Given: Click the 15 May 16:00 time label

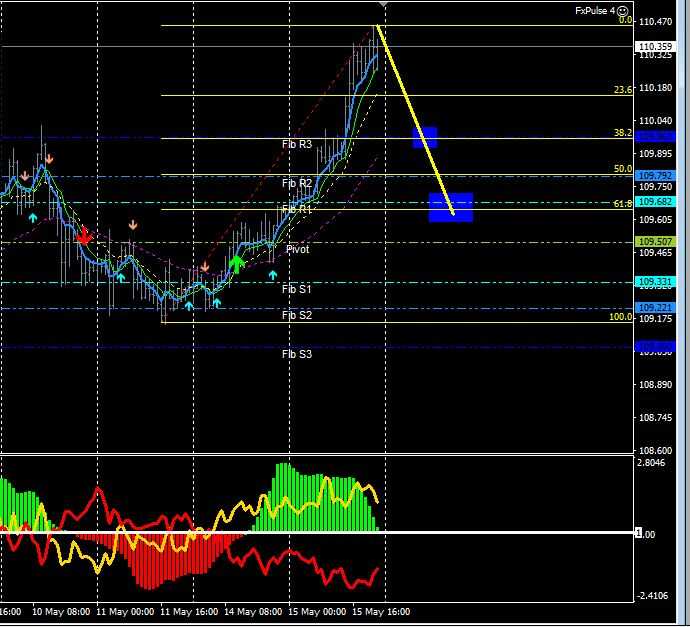Looking at the screenshot, I should pos(381,612).
